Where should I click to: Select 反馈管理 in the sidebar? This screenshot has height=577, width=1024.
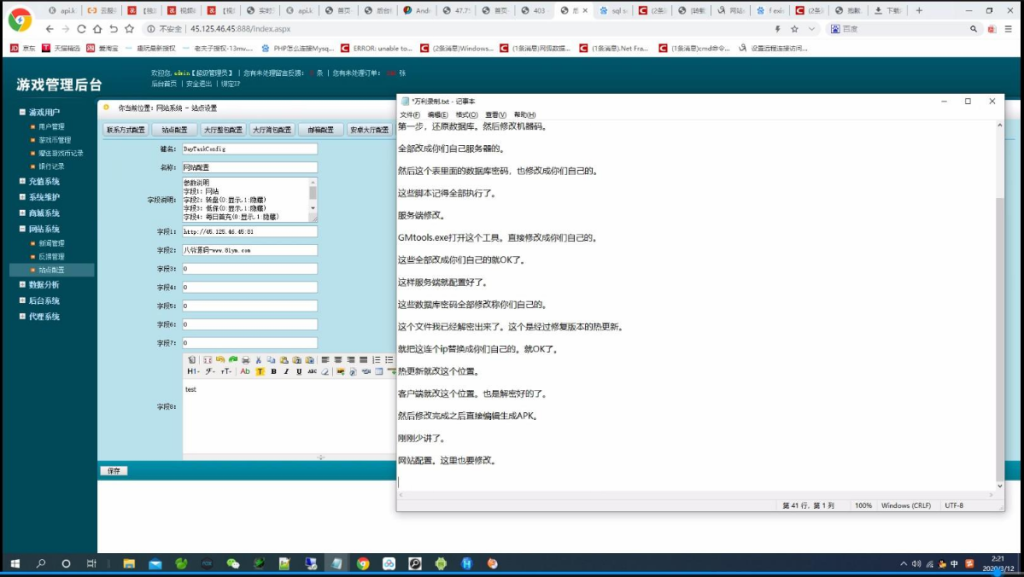(51, 257)
